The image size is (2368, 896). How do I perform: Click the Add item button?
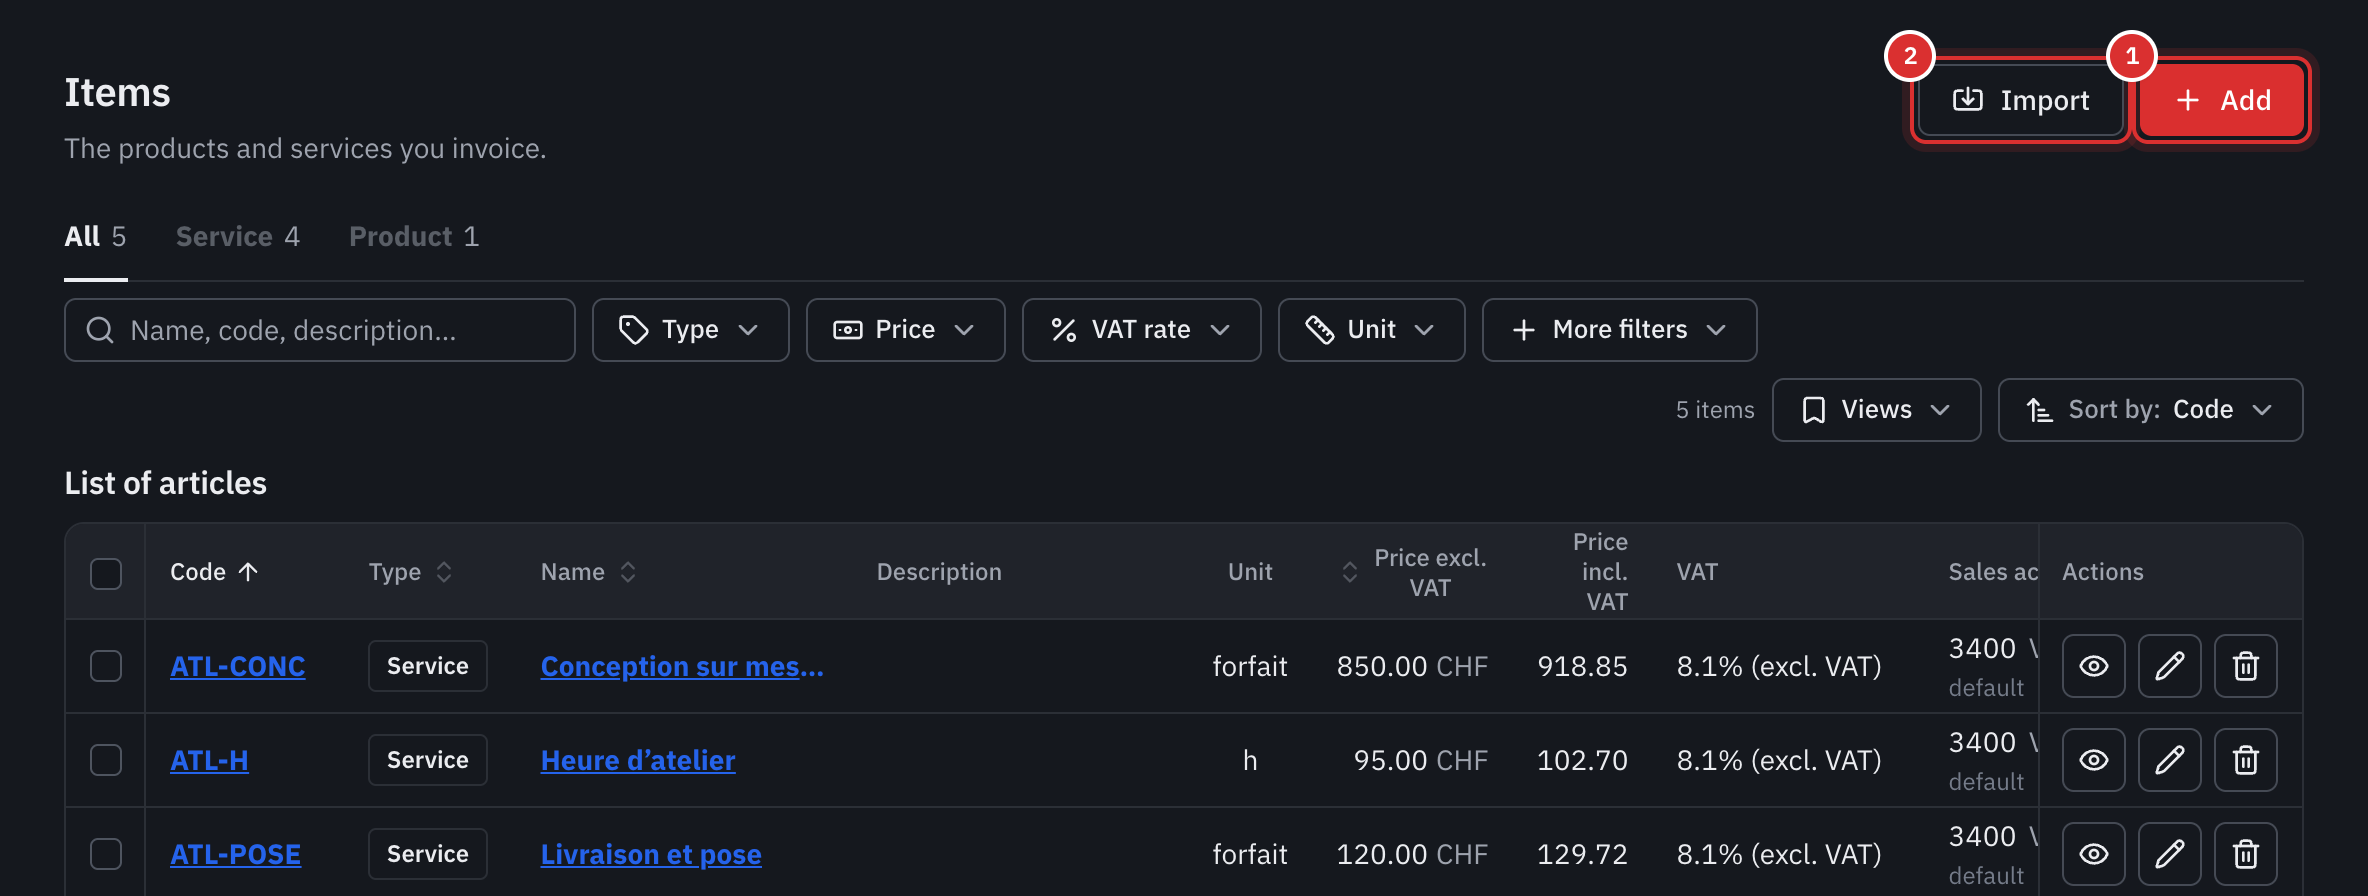2221,100
